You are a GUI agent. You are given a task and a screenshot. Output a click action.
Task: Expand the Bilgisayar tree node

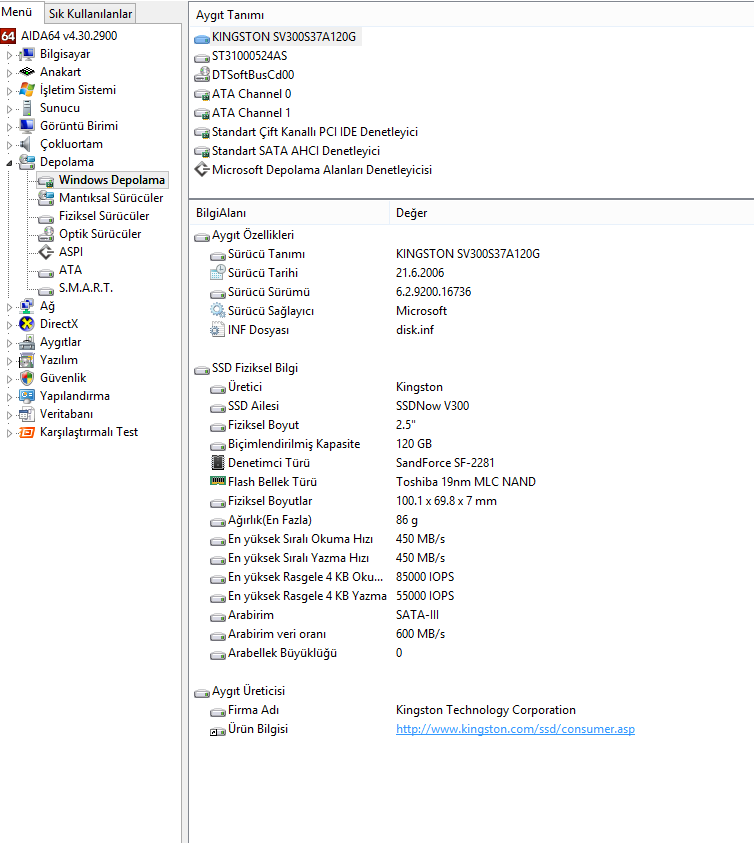9,55
